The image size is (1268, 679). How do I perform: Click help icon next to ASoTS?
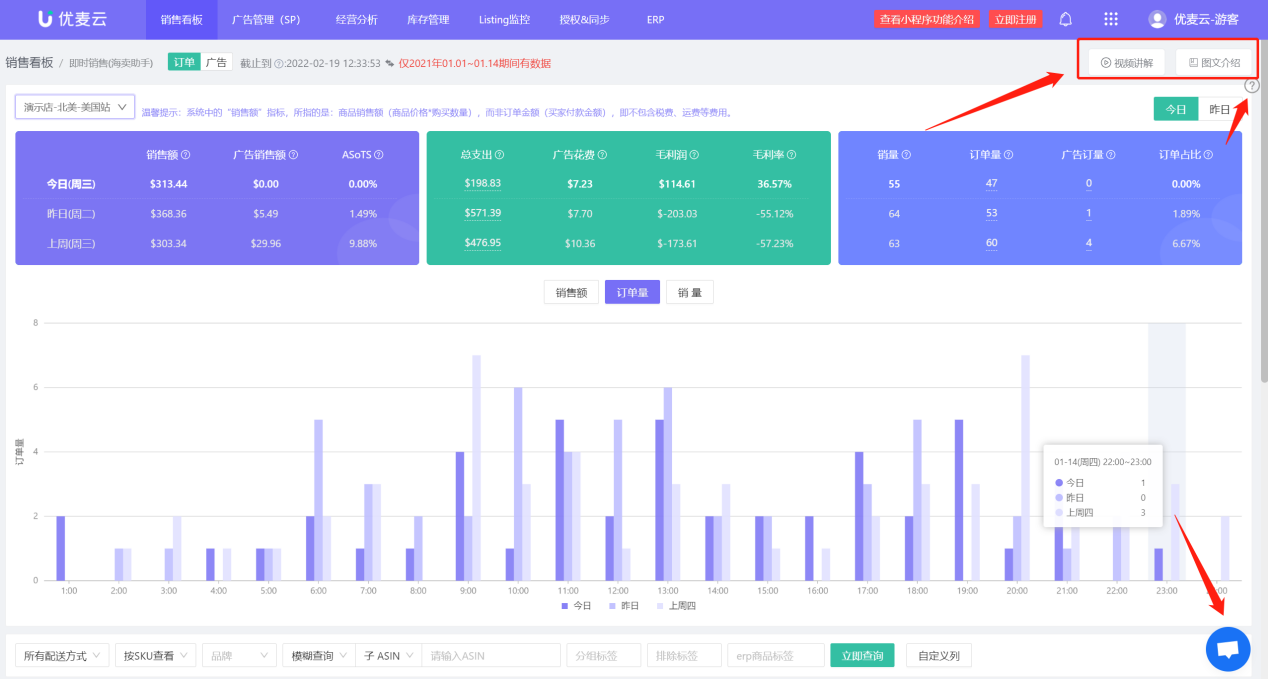tap(379, 155)
